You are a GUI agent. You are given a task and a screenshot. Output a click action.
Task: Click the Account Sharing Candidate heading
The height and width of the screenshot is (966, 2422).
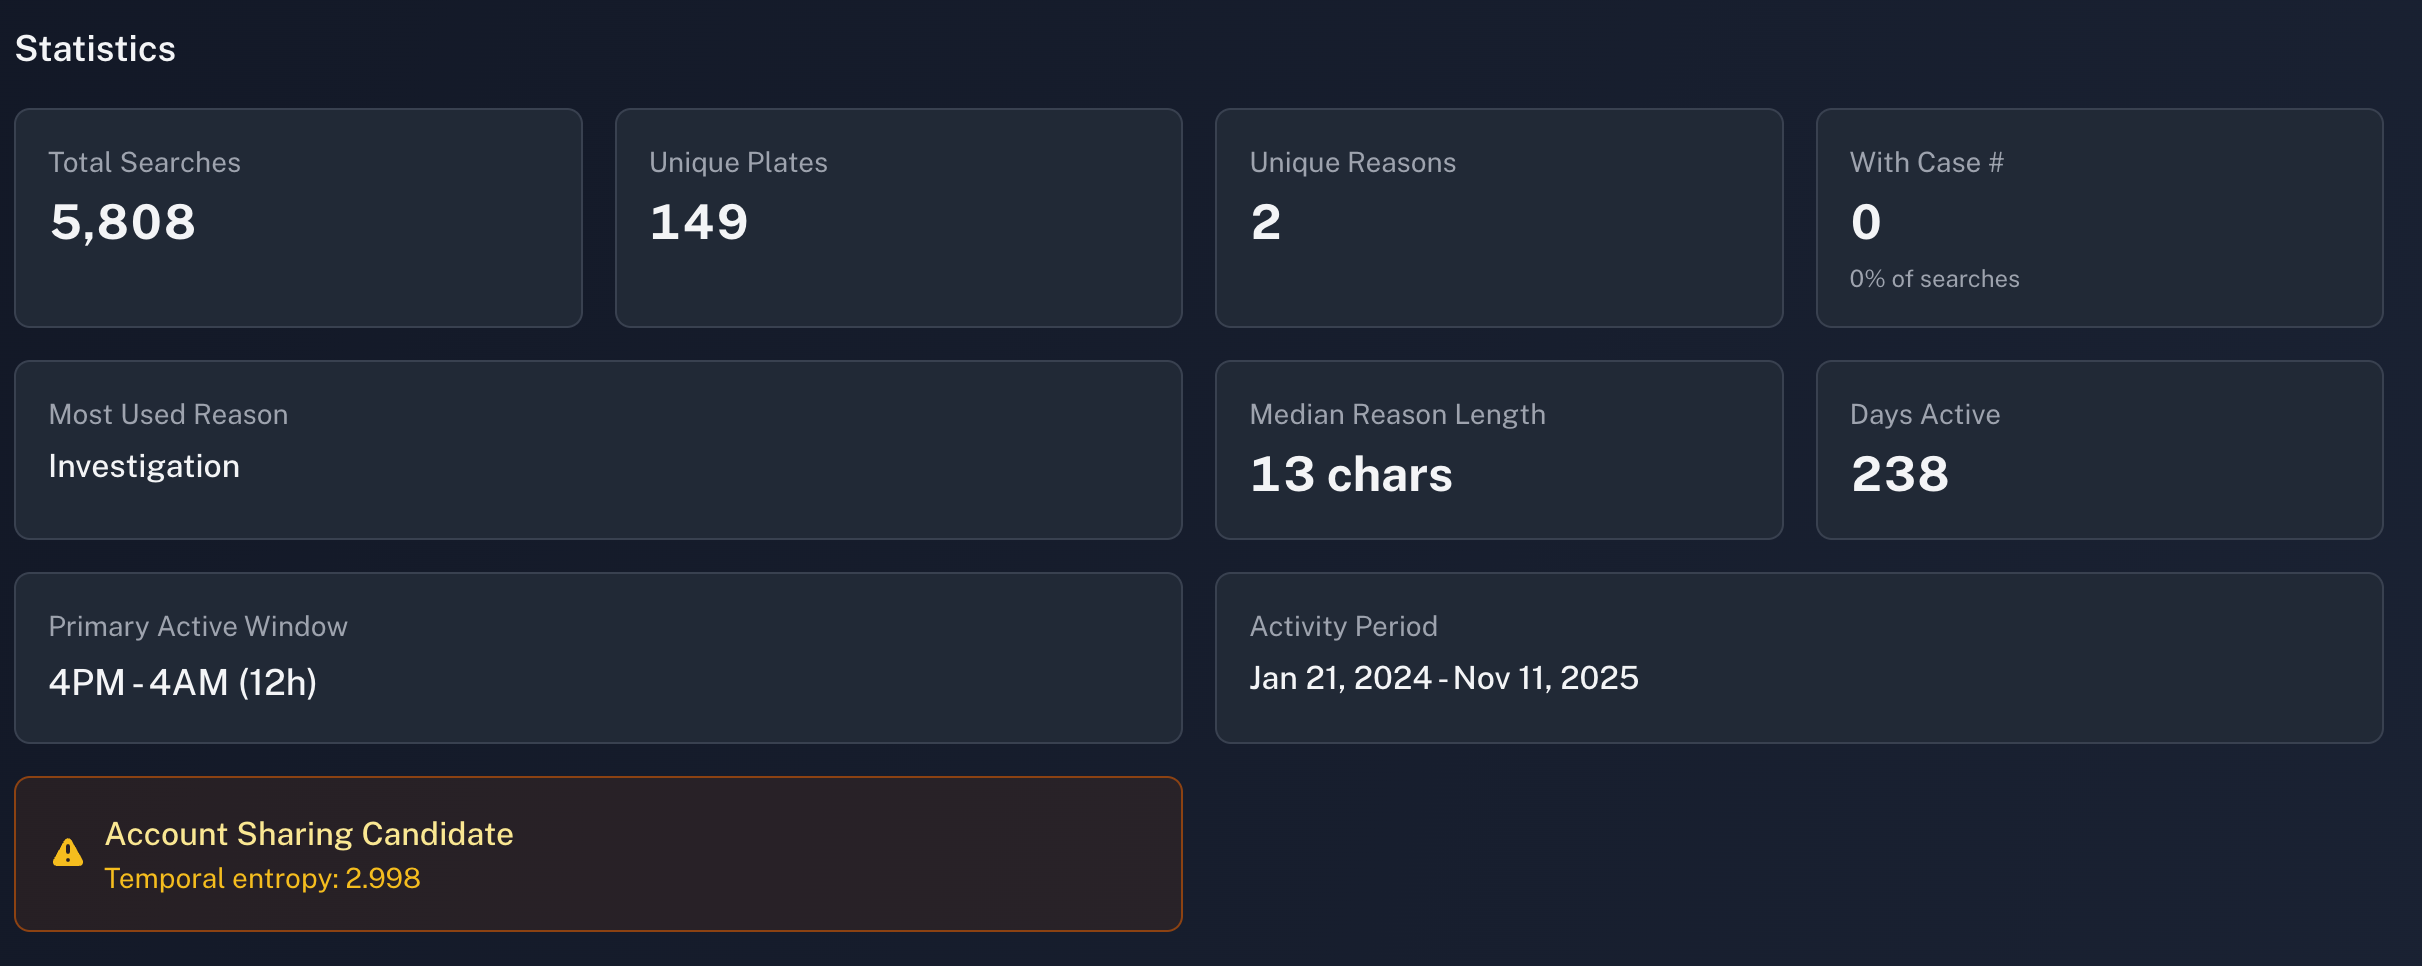308,834
